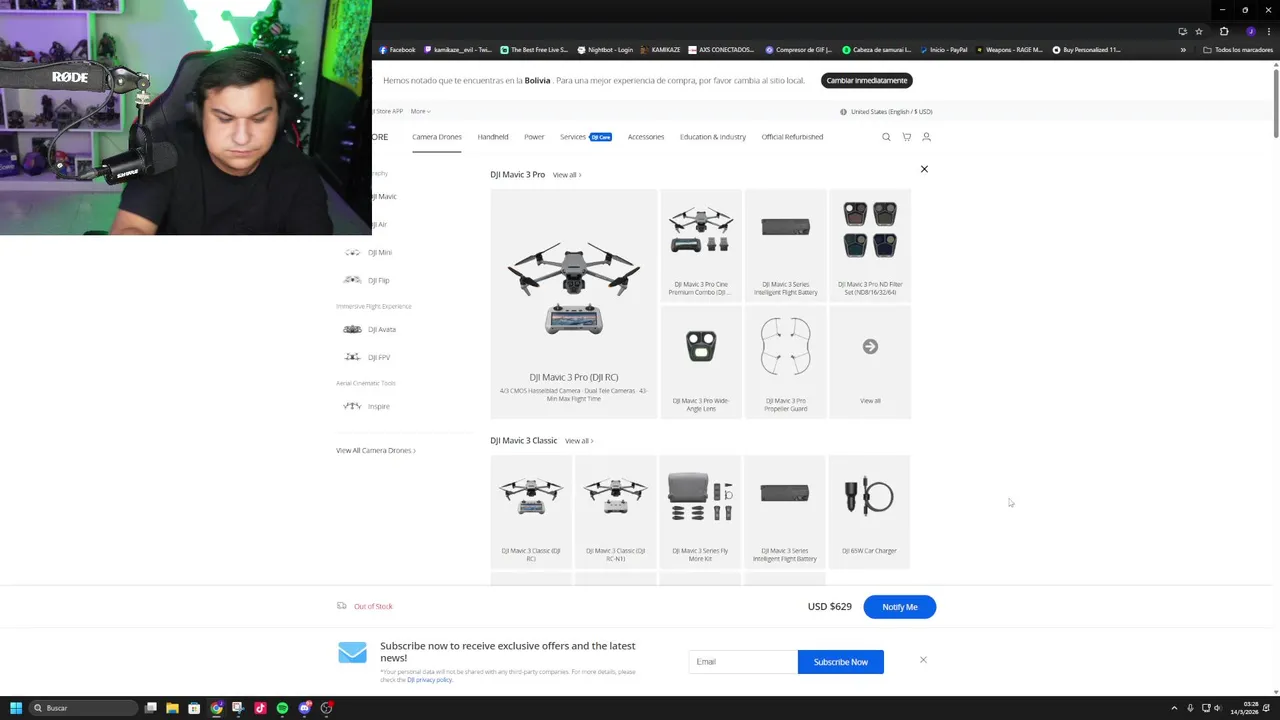Click the circled arrow View all icon
1280x720 pixels.
pyautogui.click(x=870, y=347)
